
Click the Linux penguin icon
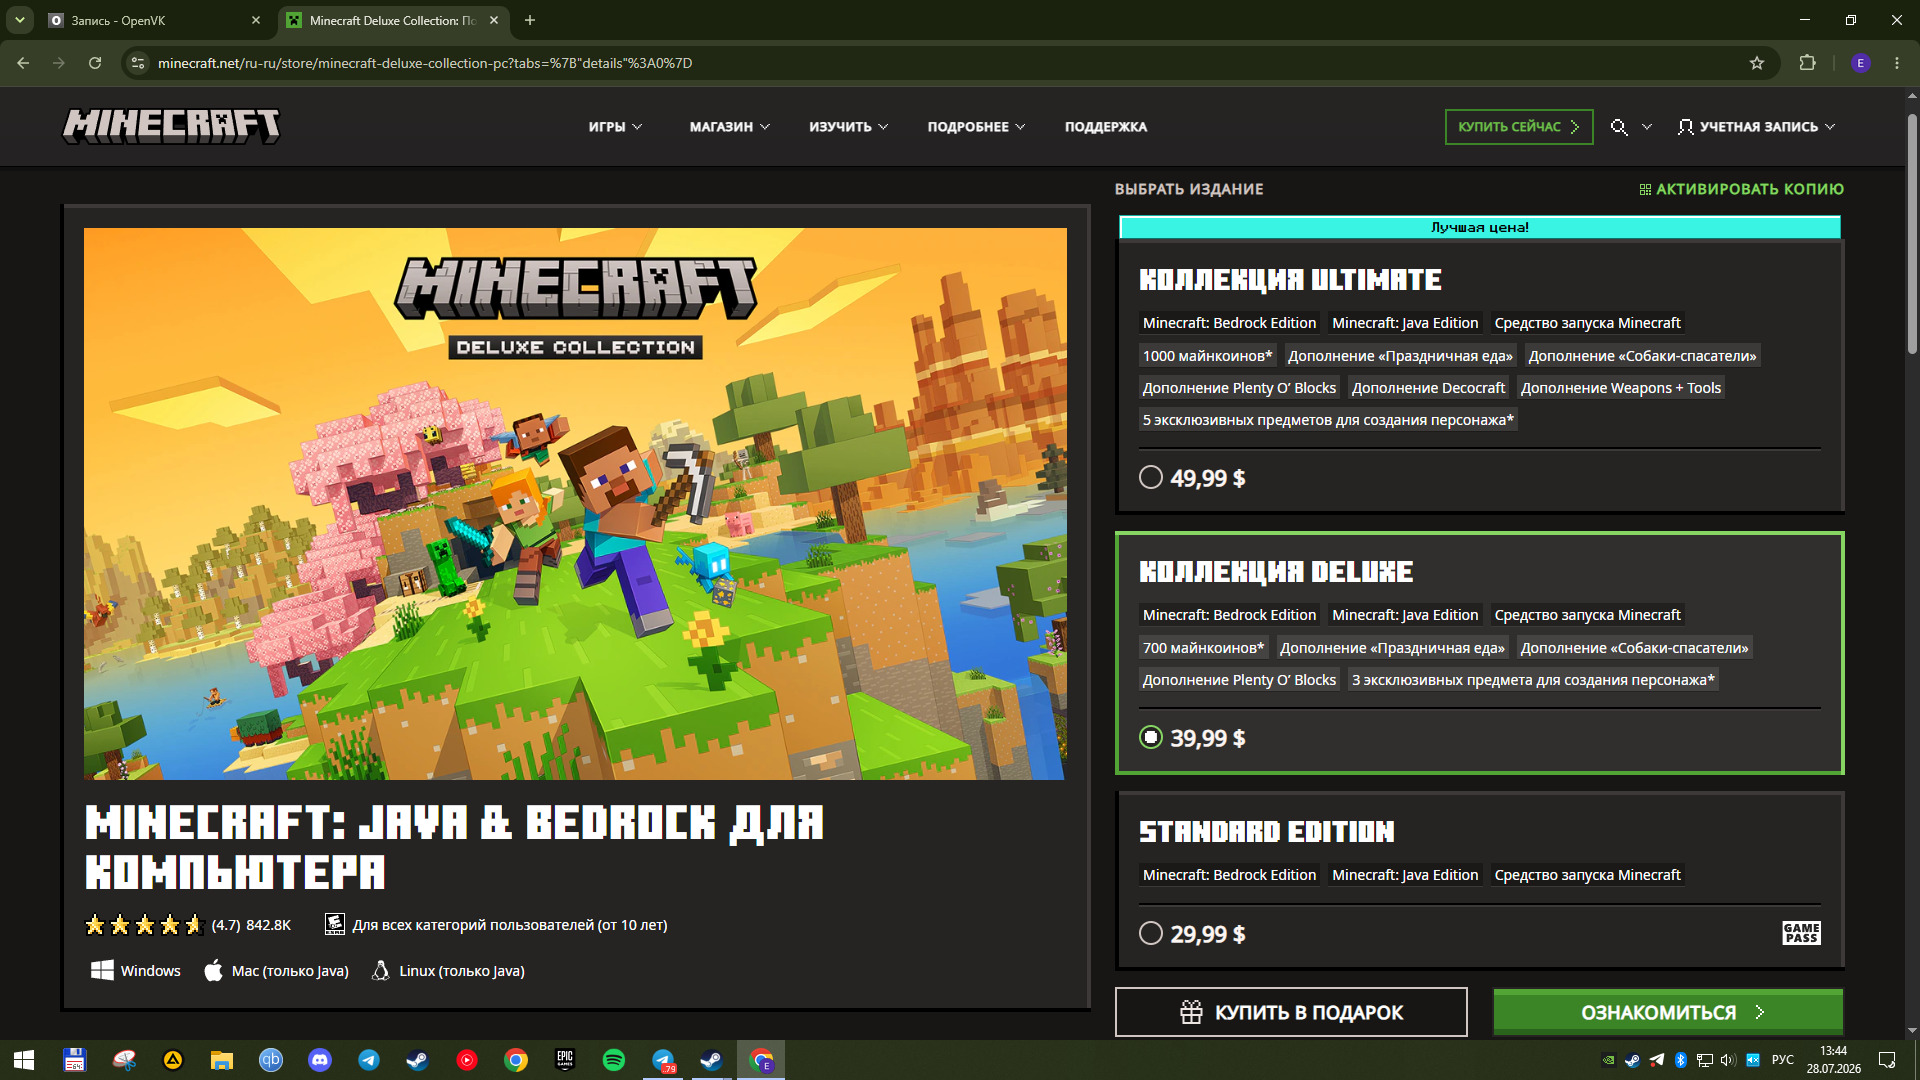(381, 970)
